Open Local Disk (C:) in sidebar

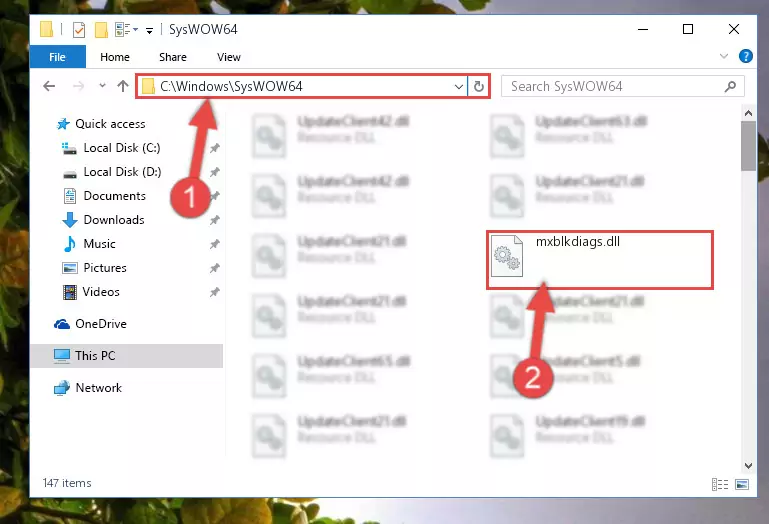(x=122, y=148)
